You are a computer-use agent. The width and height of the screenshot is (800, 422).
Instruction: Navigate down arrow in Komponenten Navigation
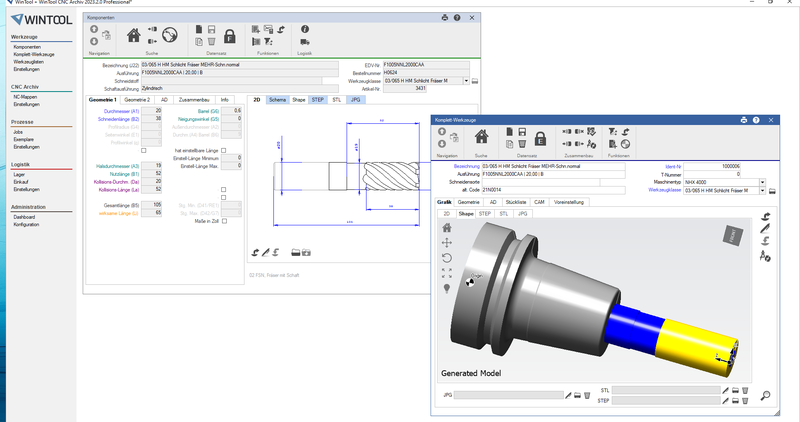click(94, 41)
